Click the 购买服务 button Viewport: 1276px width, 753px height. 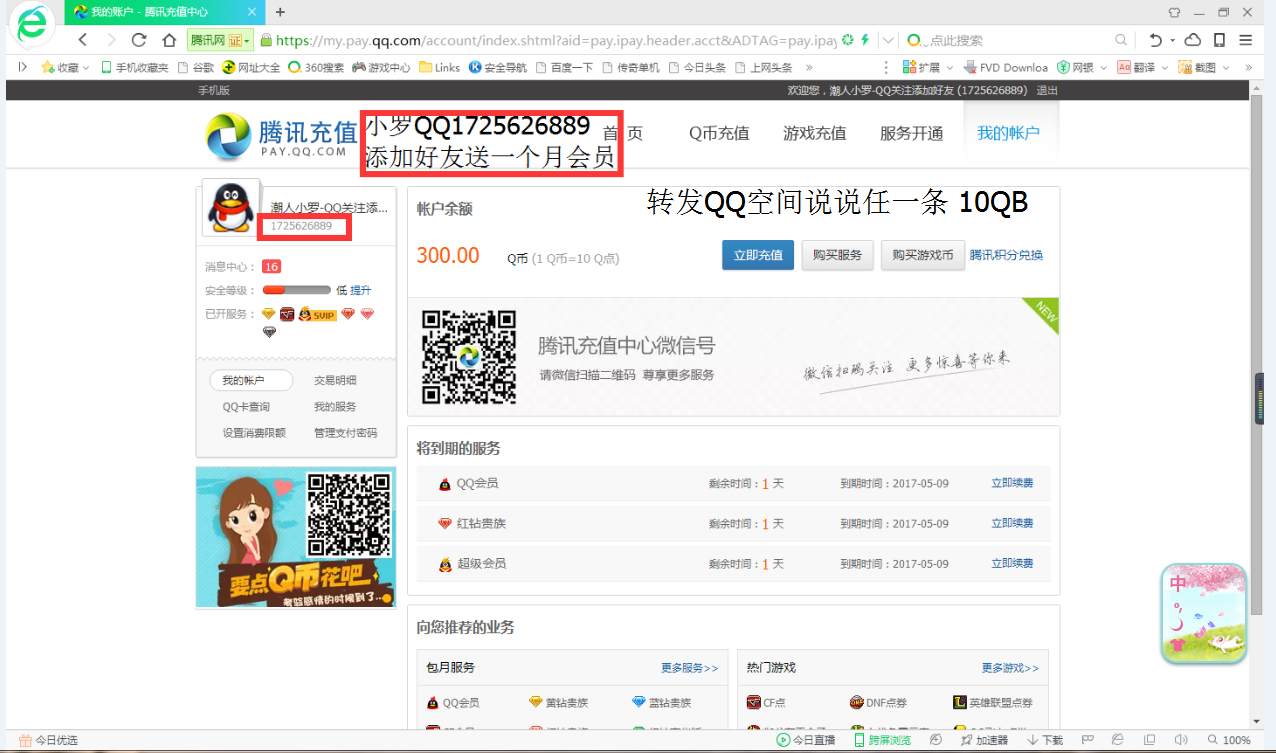click(x=838, y=255)
